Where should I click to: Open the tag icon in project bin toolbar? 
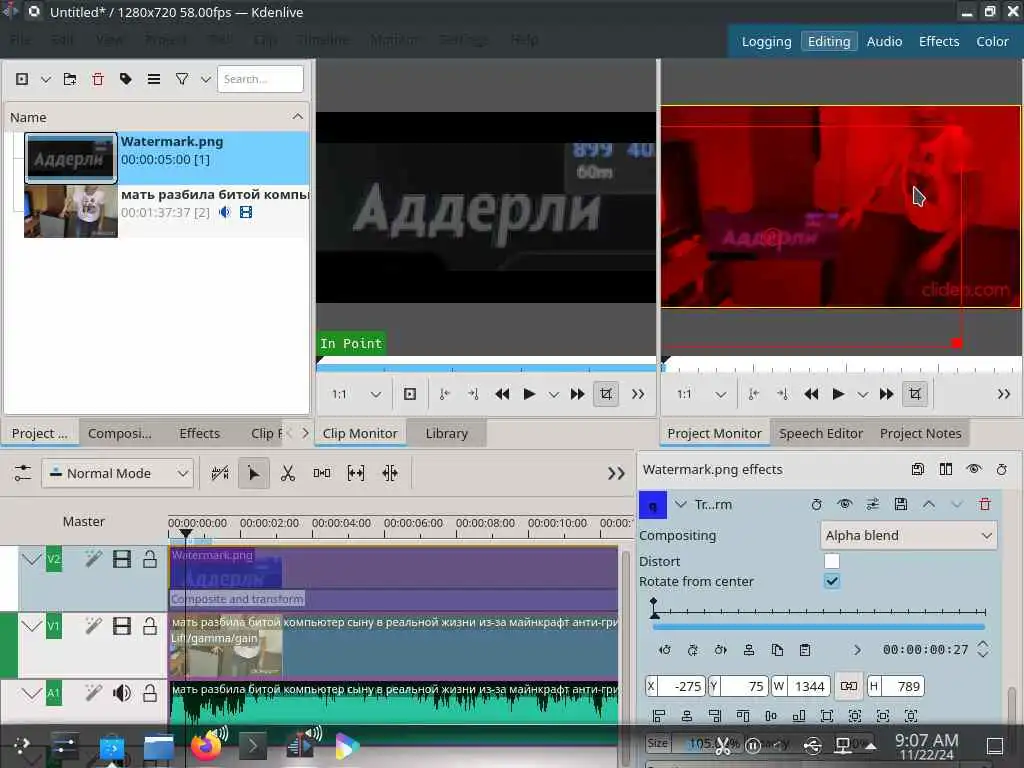point(126,79)
